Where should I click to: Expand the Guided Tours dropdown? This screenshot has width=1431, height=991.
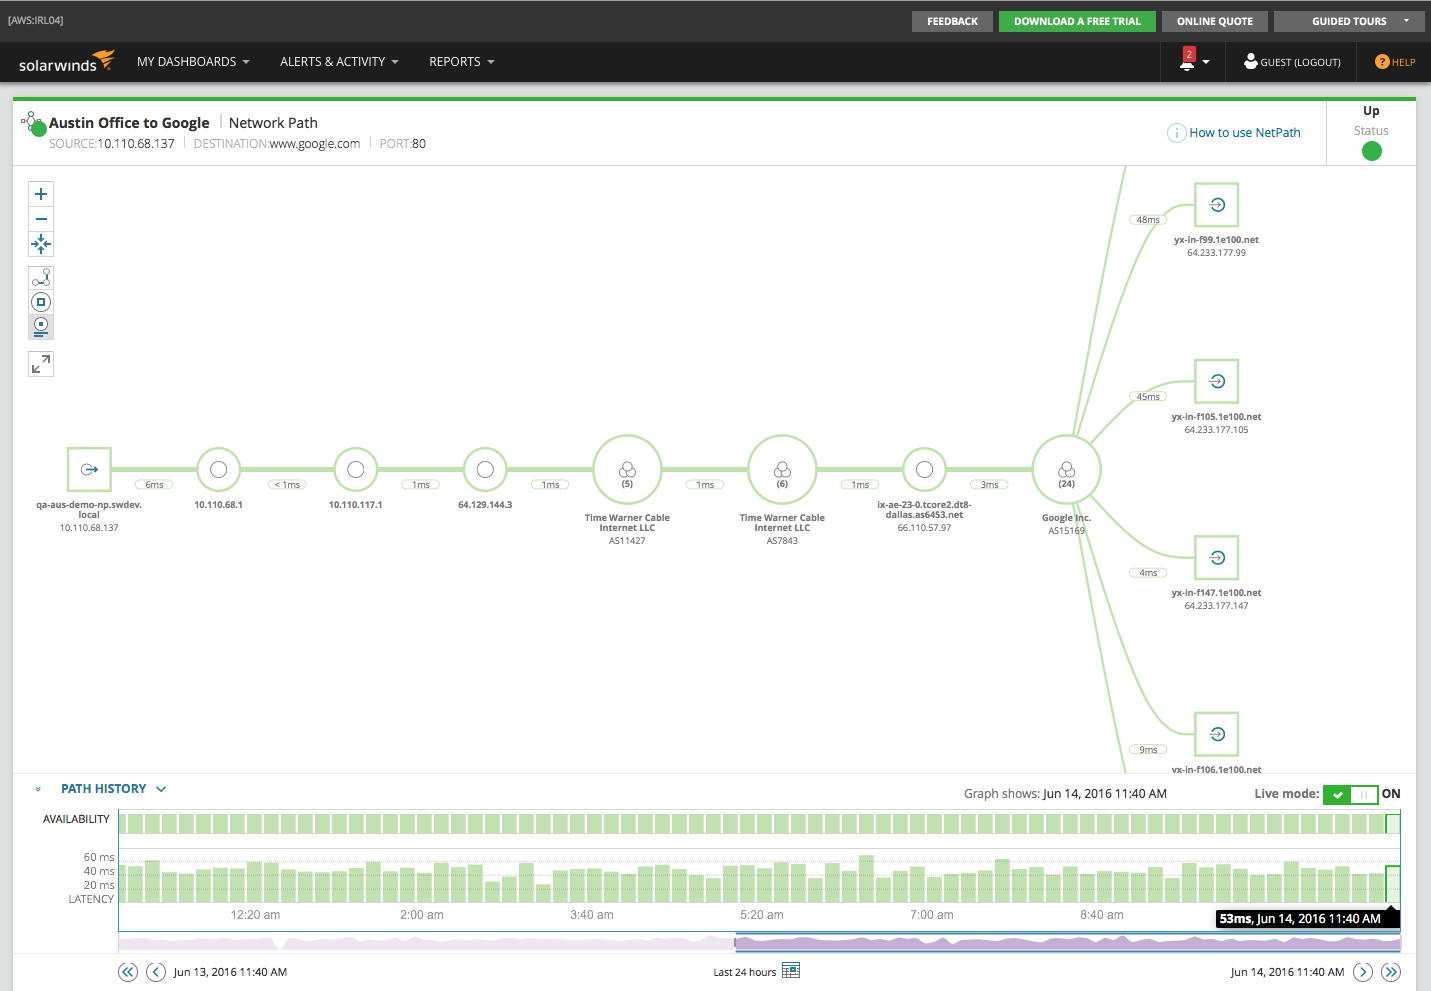(x=1349, y=21)
